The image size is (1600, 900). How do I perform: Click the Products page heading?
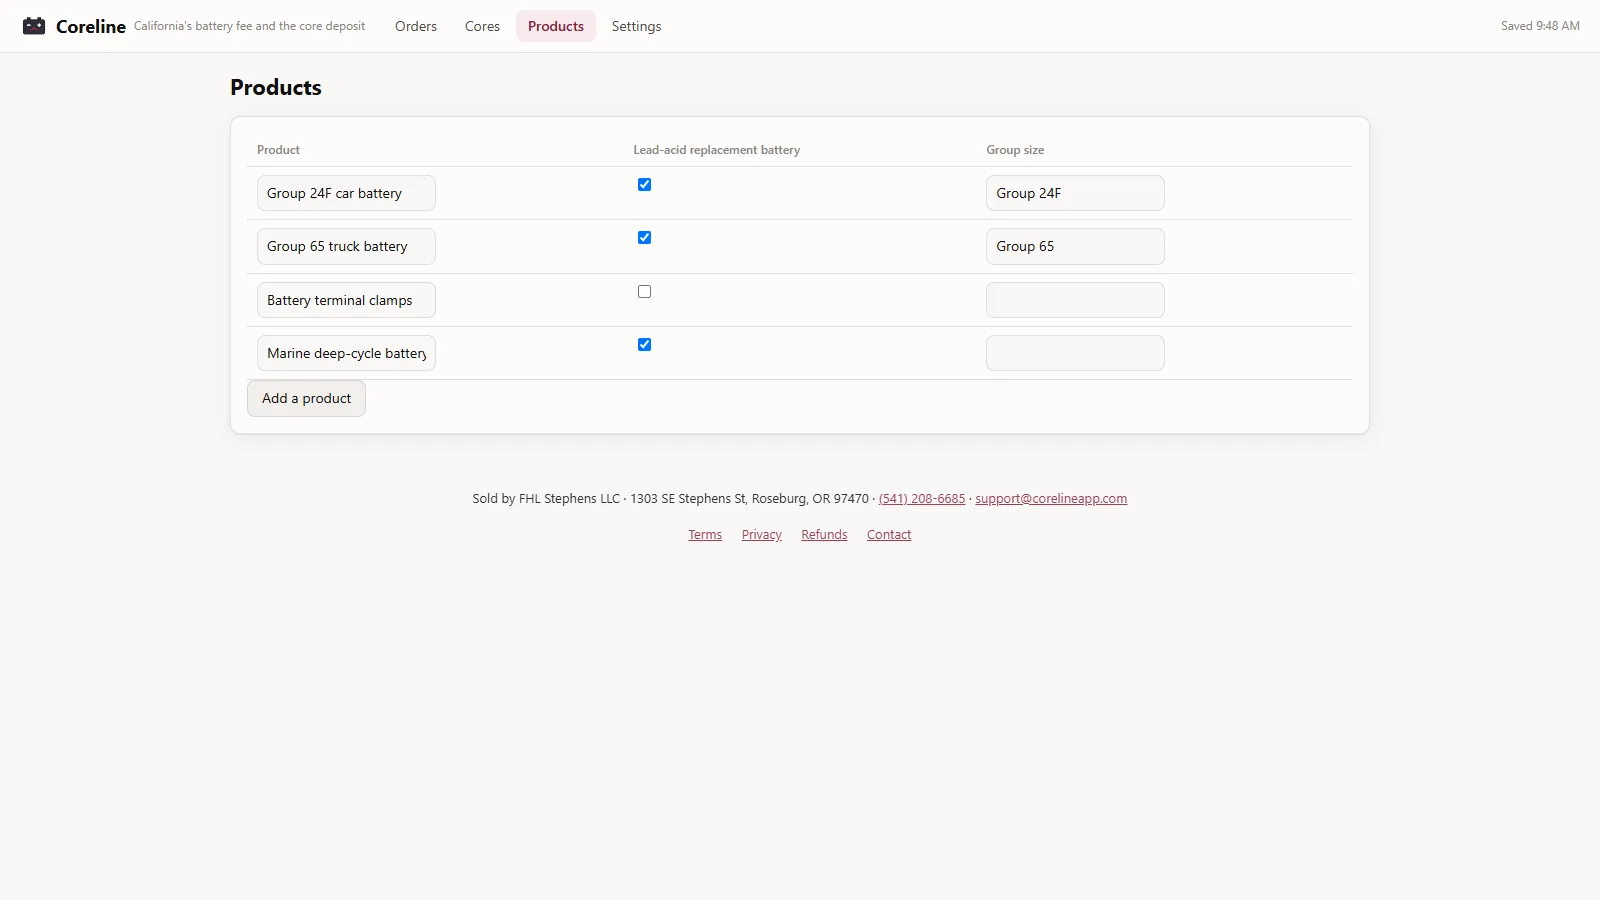coord(276,87)
